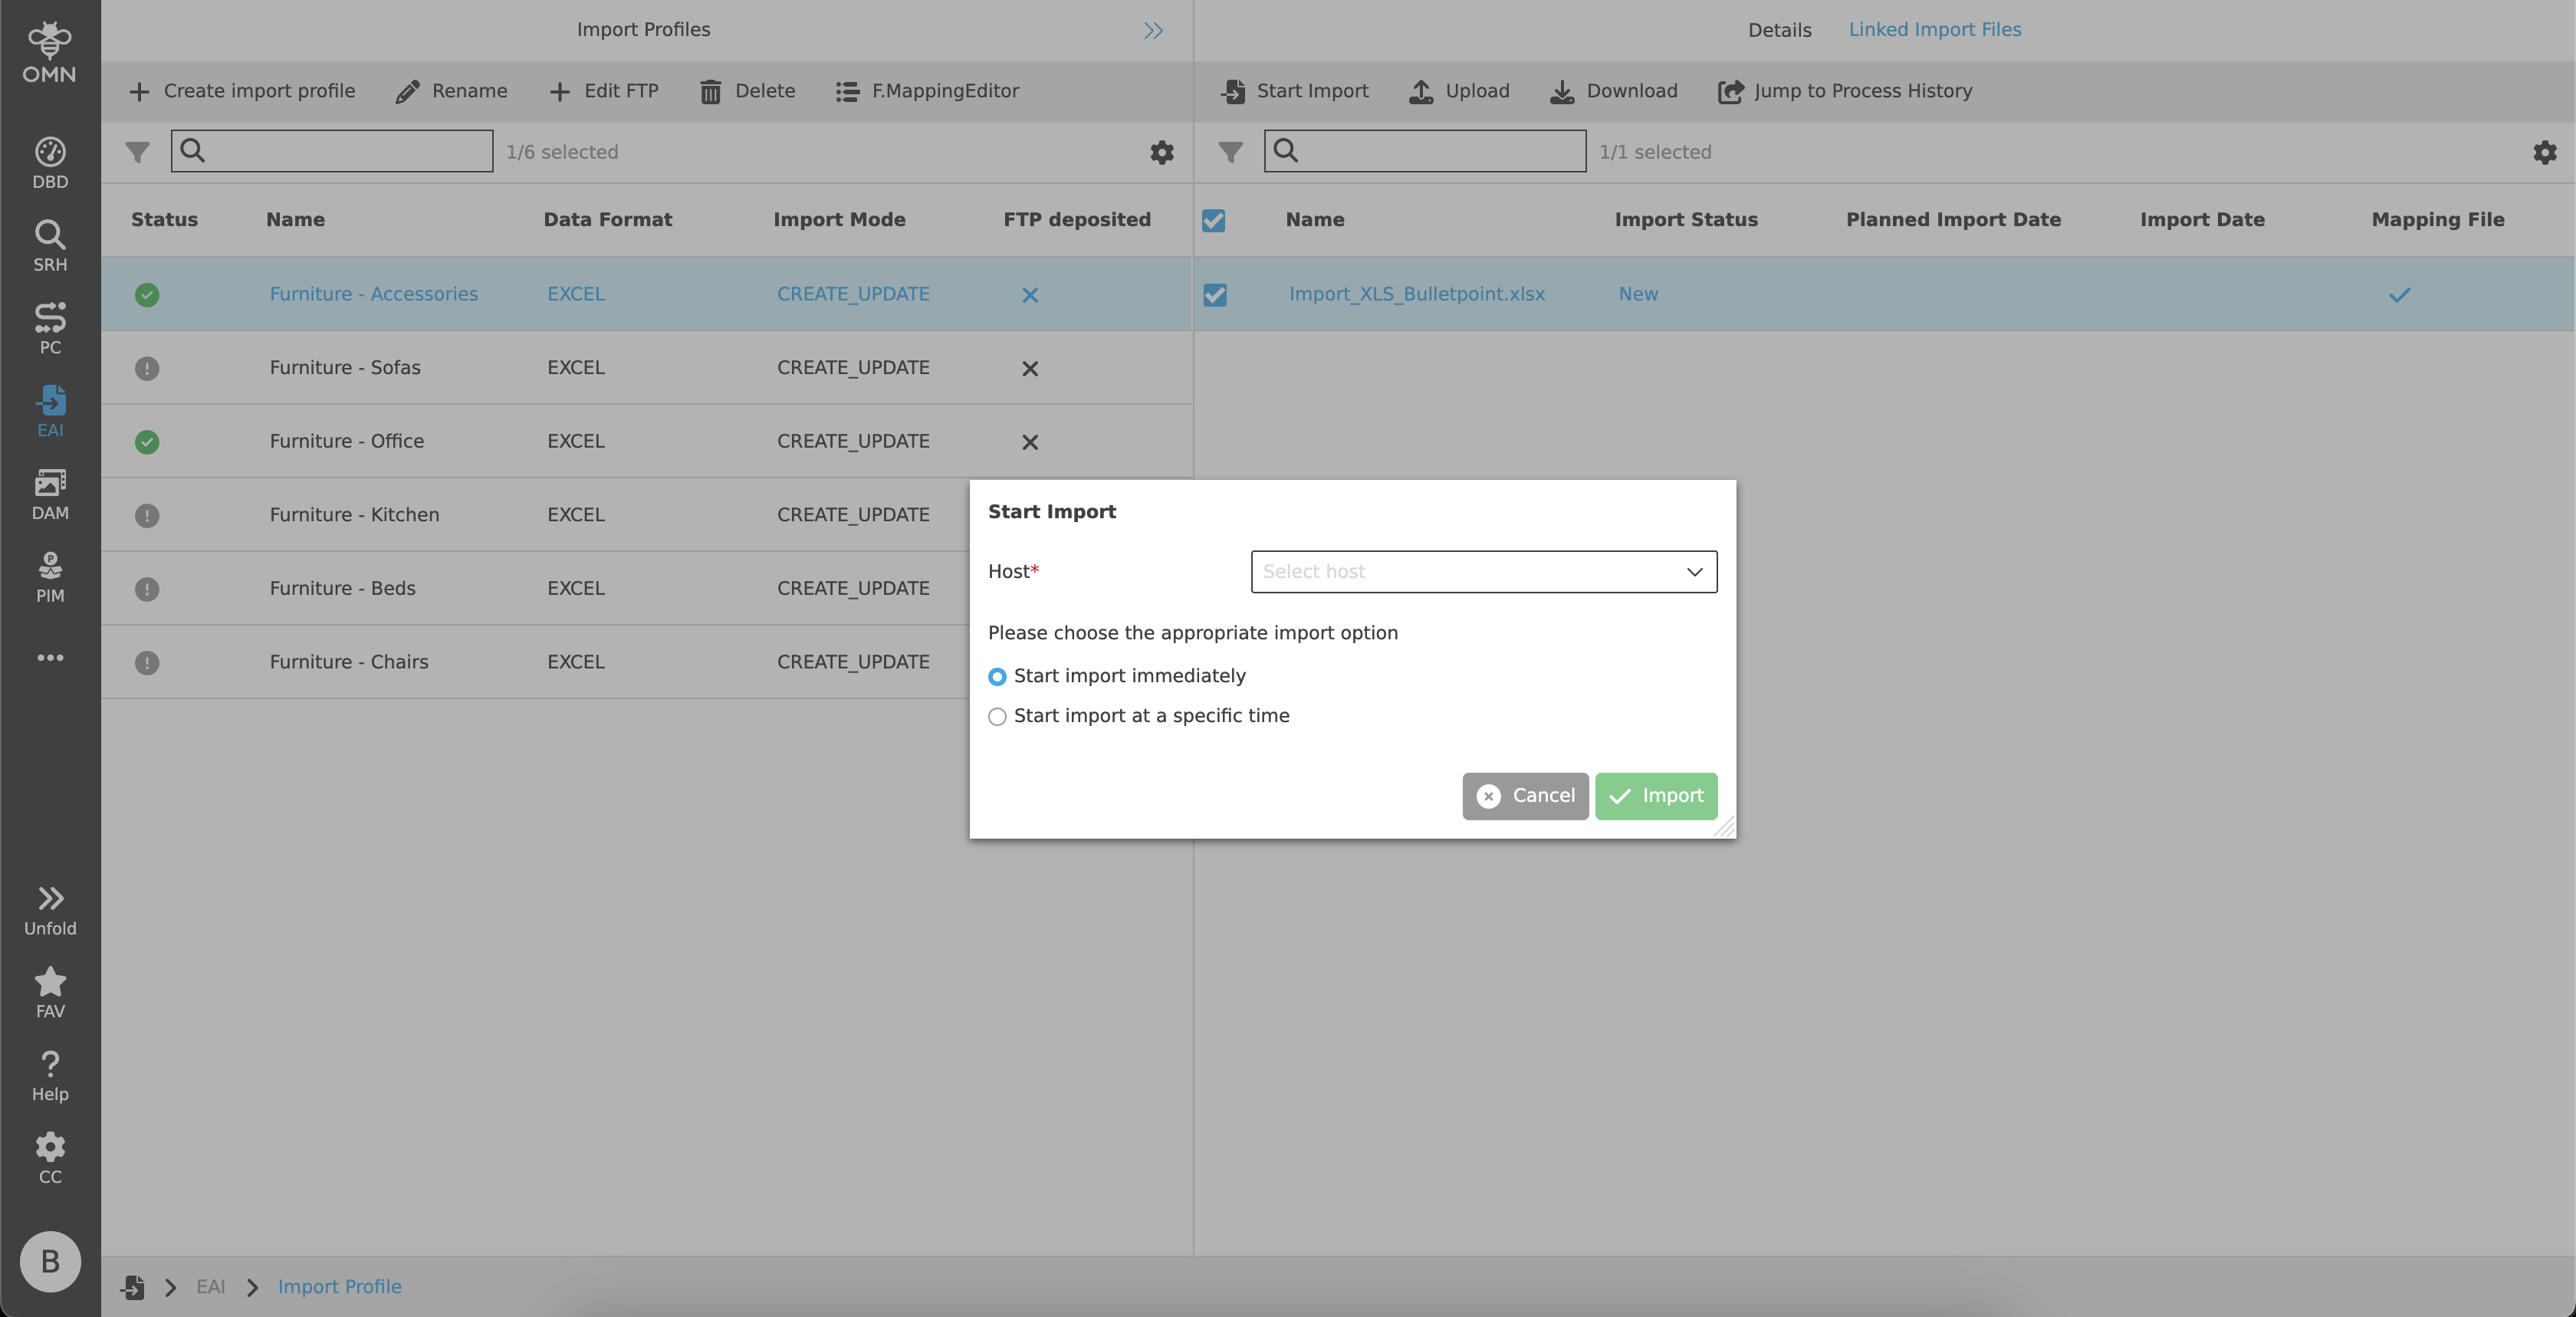The width and height of the screenshot is (2576, 1317).
Task: Unfold the left sidebar navigation
Action: pyautogui.click(x=50, y=909)
